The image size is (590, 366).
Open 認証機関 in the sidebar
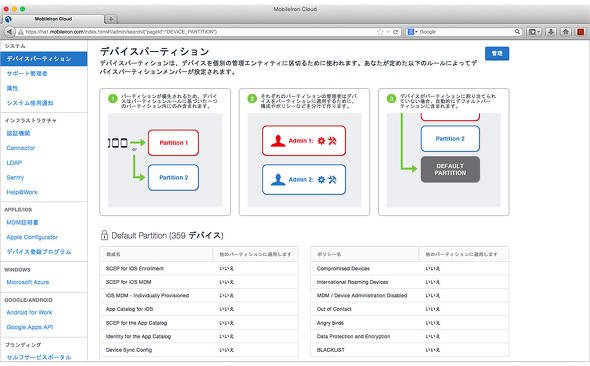click(x=18, y=133)
